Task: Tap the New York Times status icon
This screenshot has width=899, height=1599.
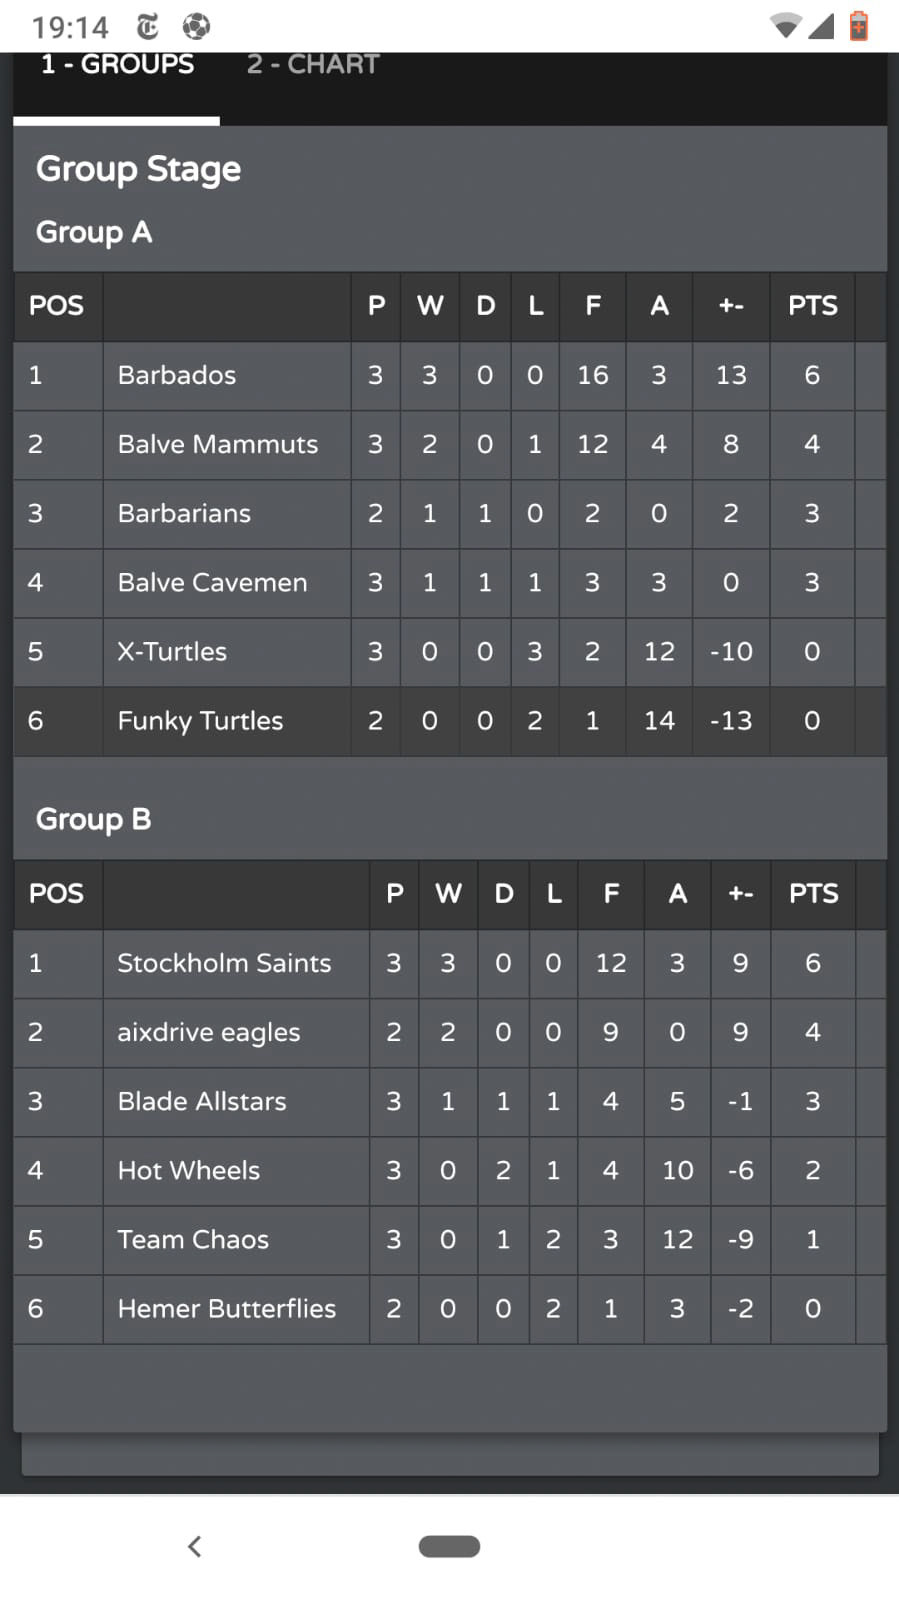Action: coord(147,26)
